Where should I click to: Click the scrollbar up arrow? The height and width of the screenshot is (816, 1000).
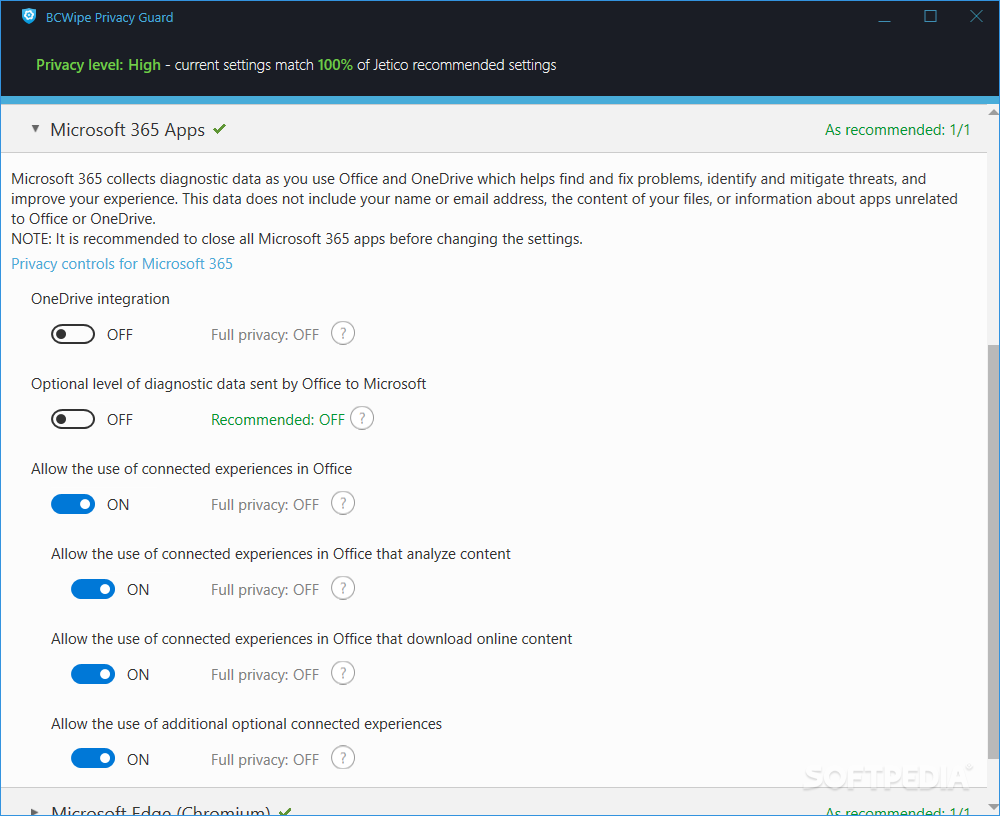click(x=993, y=112)
